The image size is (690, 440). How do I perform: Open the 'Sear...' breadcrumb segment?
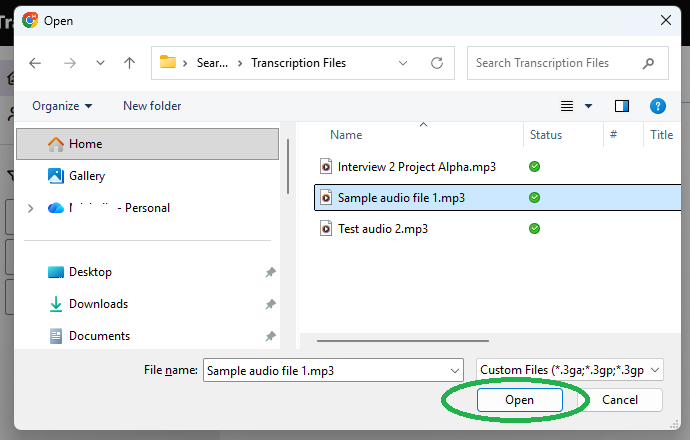coord(212,63)
